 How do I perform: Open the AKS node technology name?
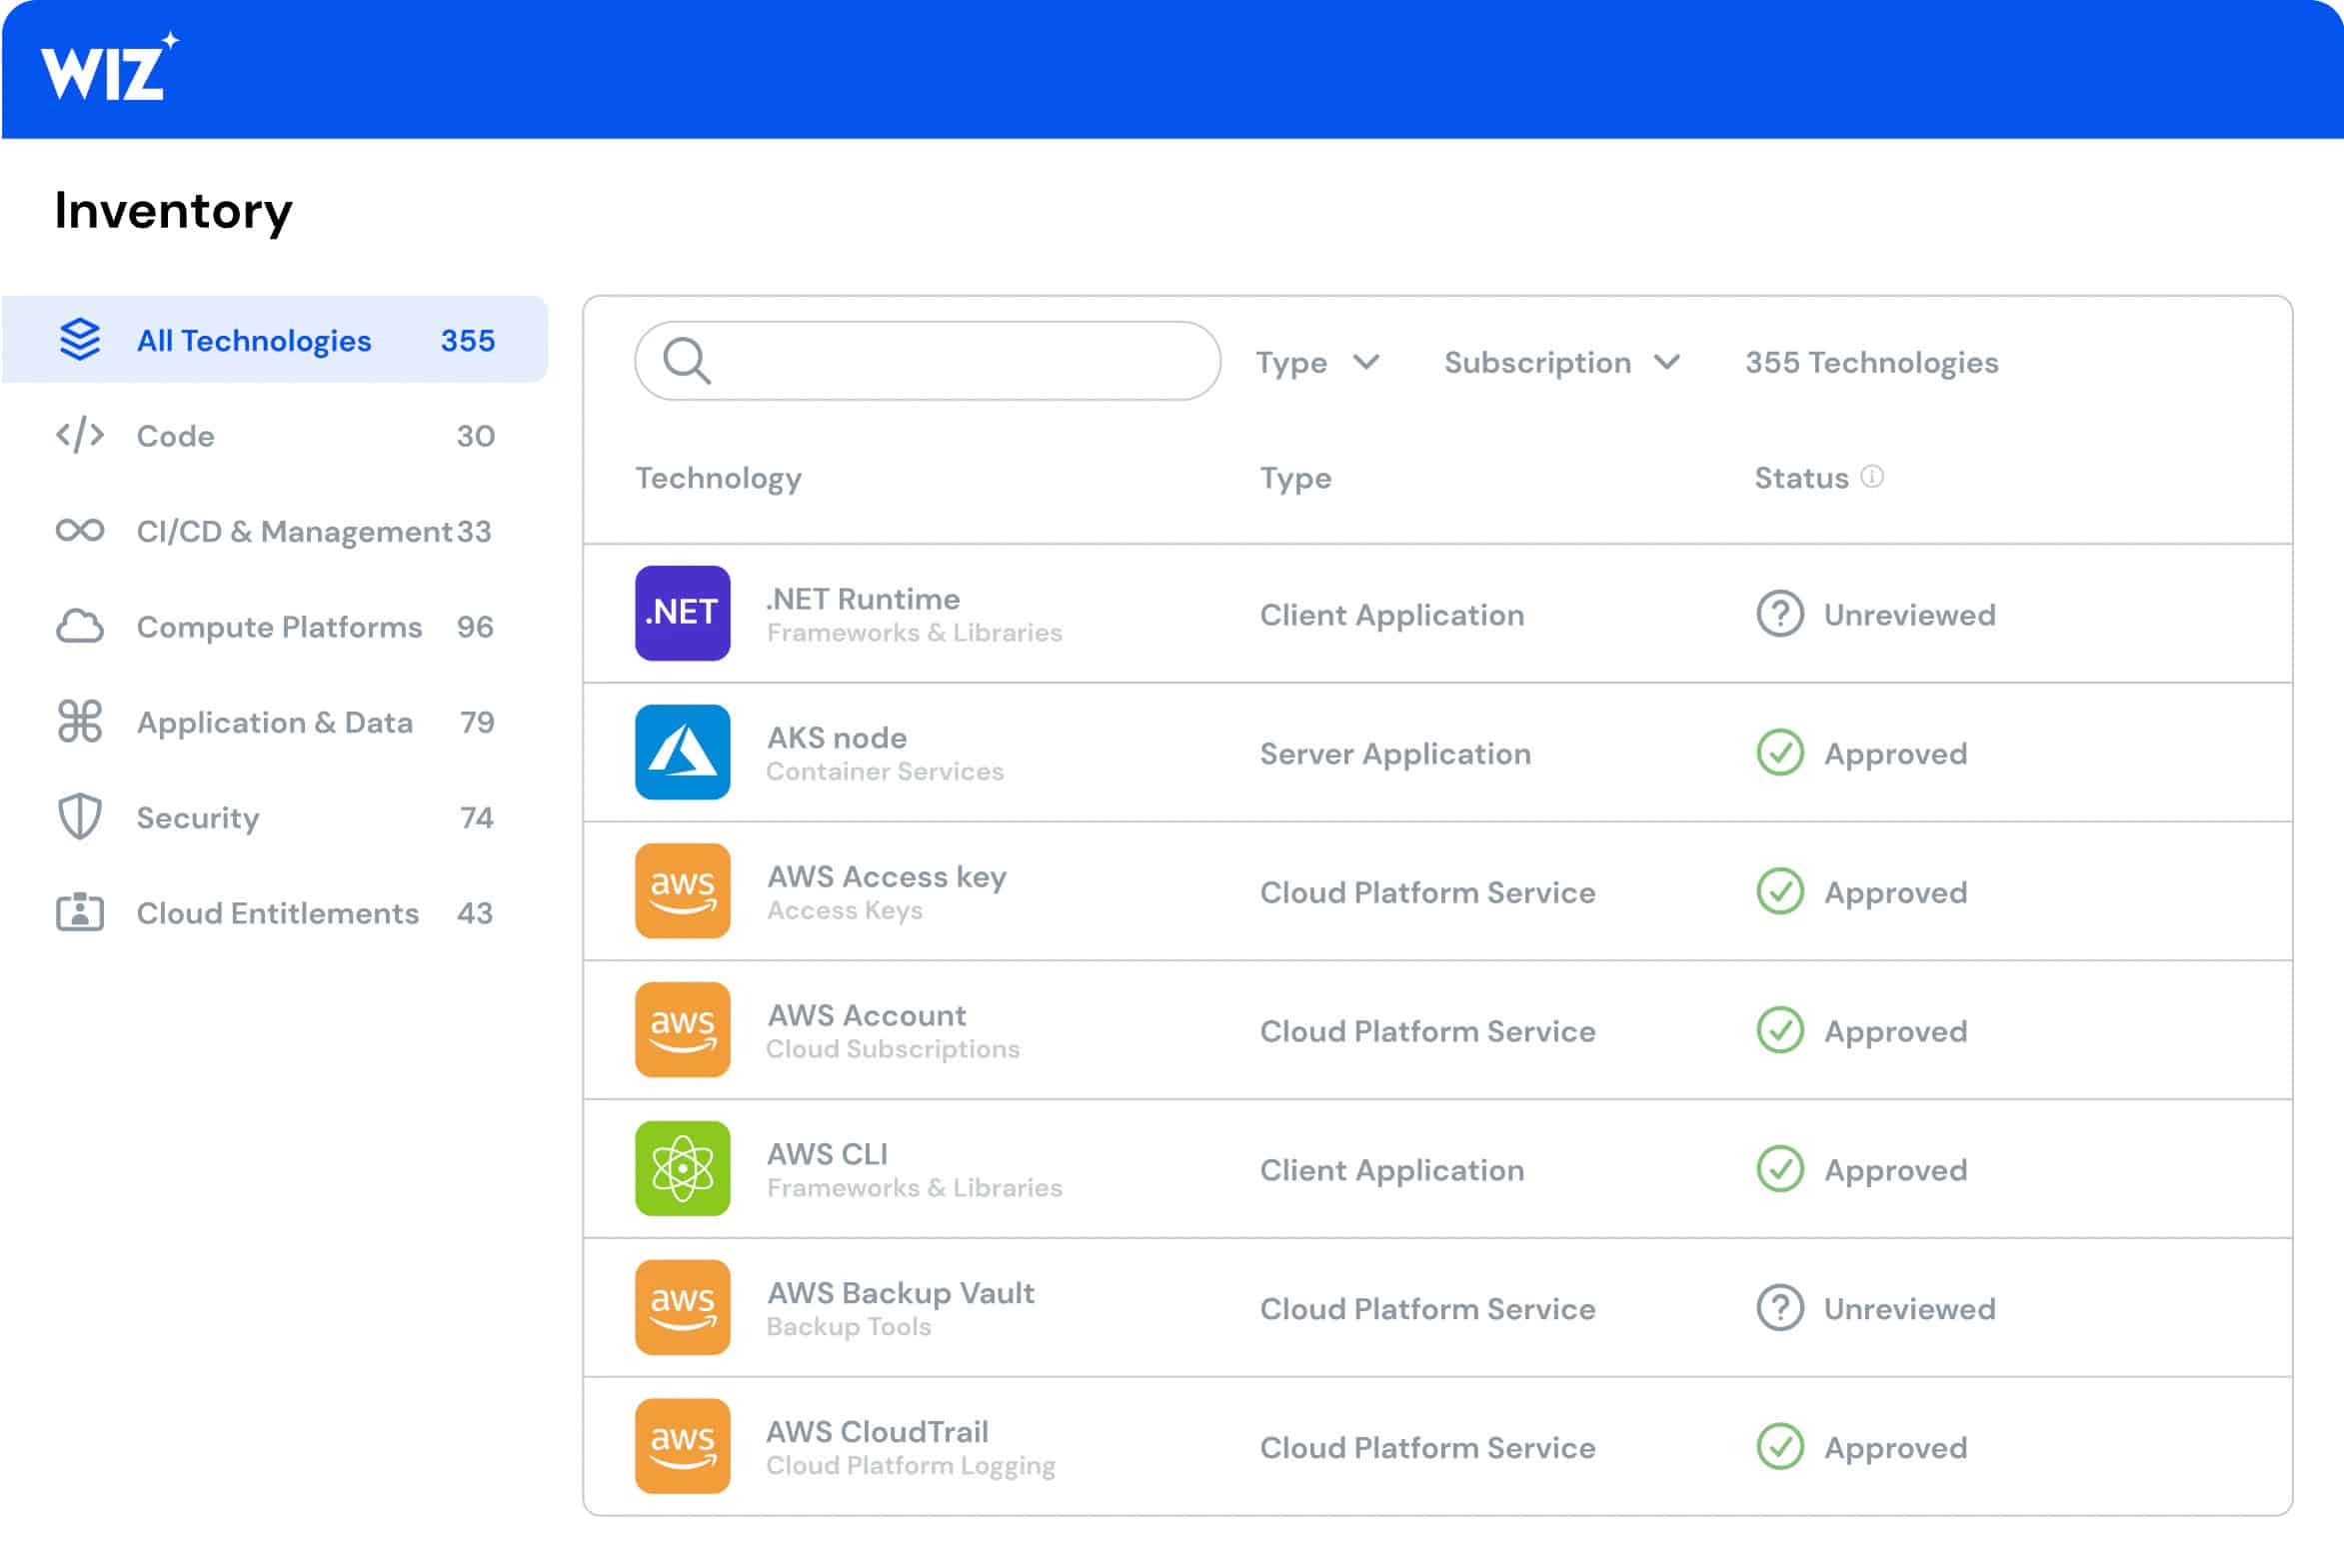837,738
